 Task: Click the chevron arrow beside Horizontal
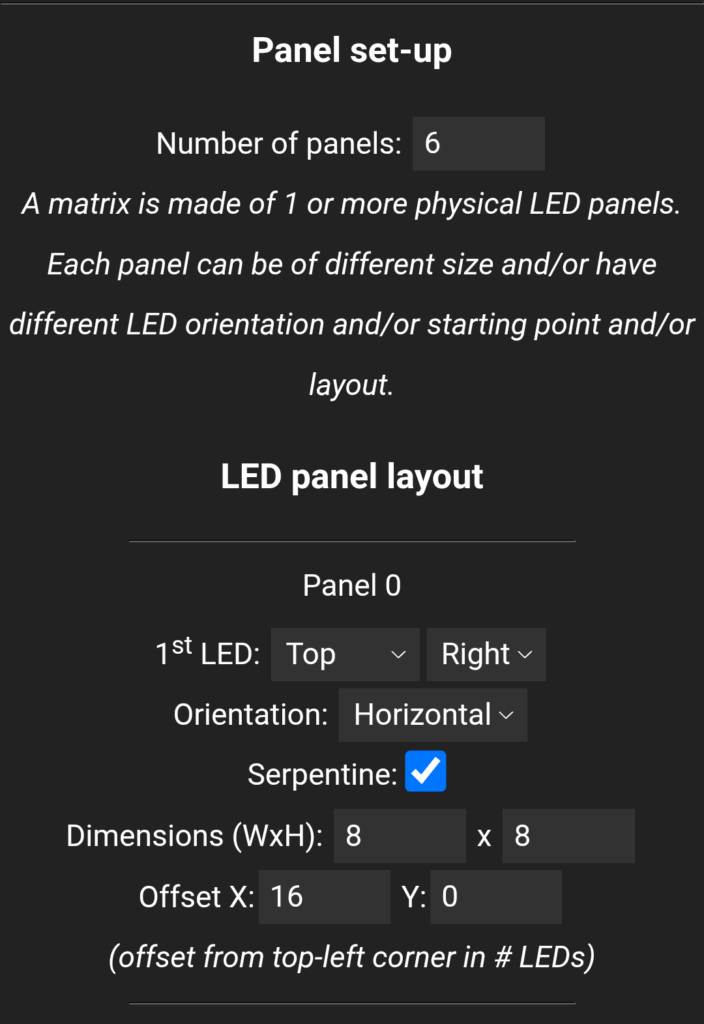click(506, 715)
